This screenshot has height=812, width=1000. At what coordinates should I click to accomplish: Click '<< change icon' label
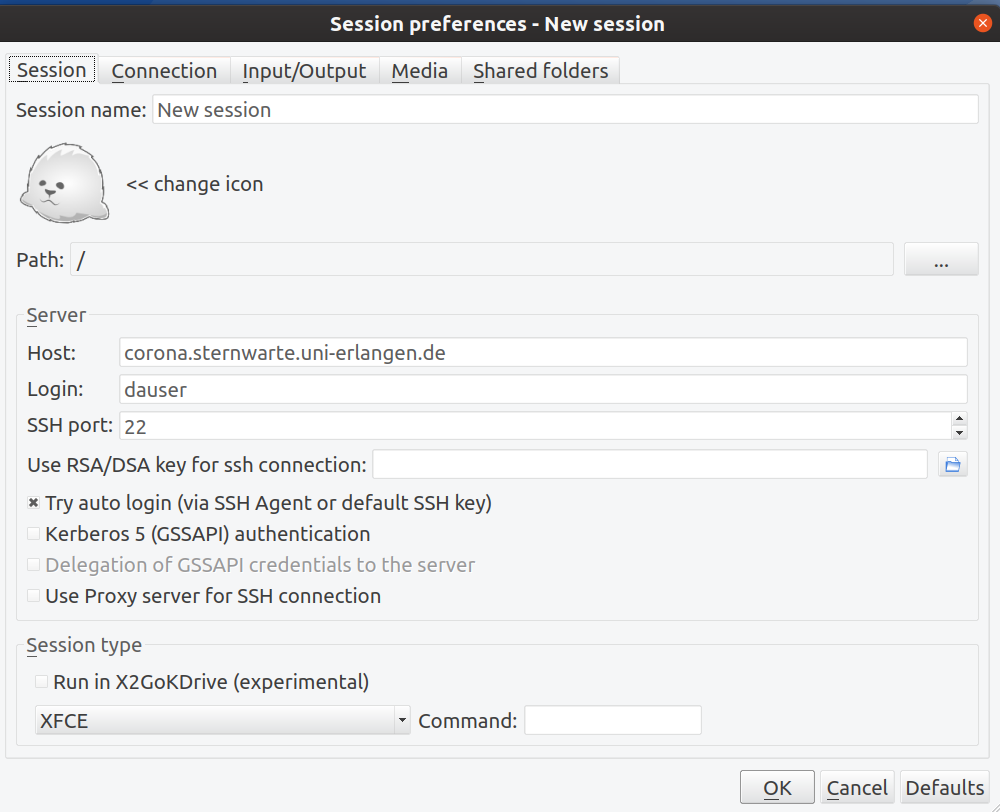pos(195,184)
